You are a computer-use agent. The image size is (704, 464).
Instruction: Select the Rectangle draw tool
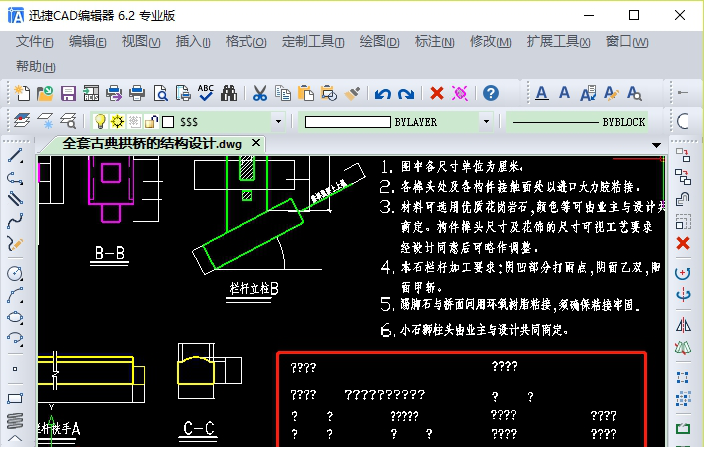point(15,398)
